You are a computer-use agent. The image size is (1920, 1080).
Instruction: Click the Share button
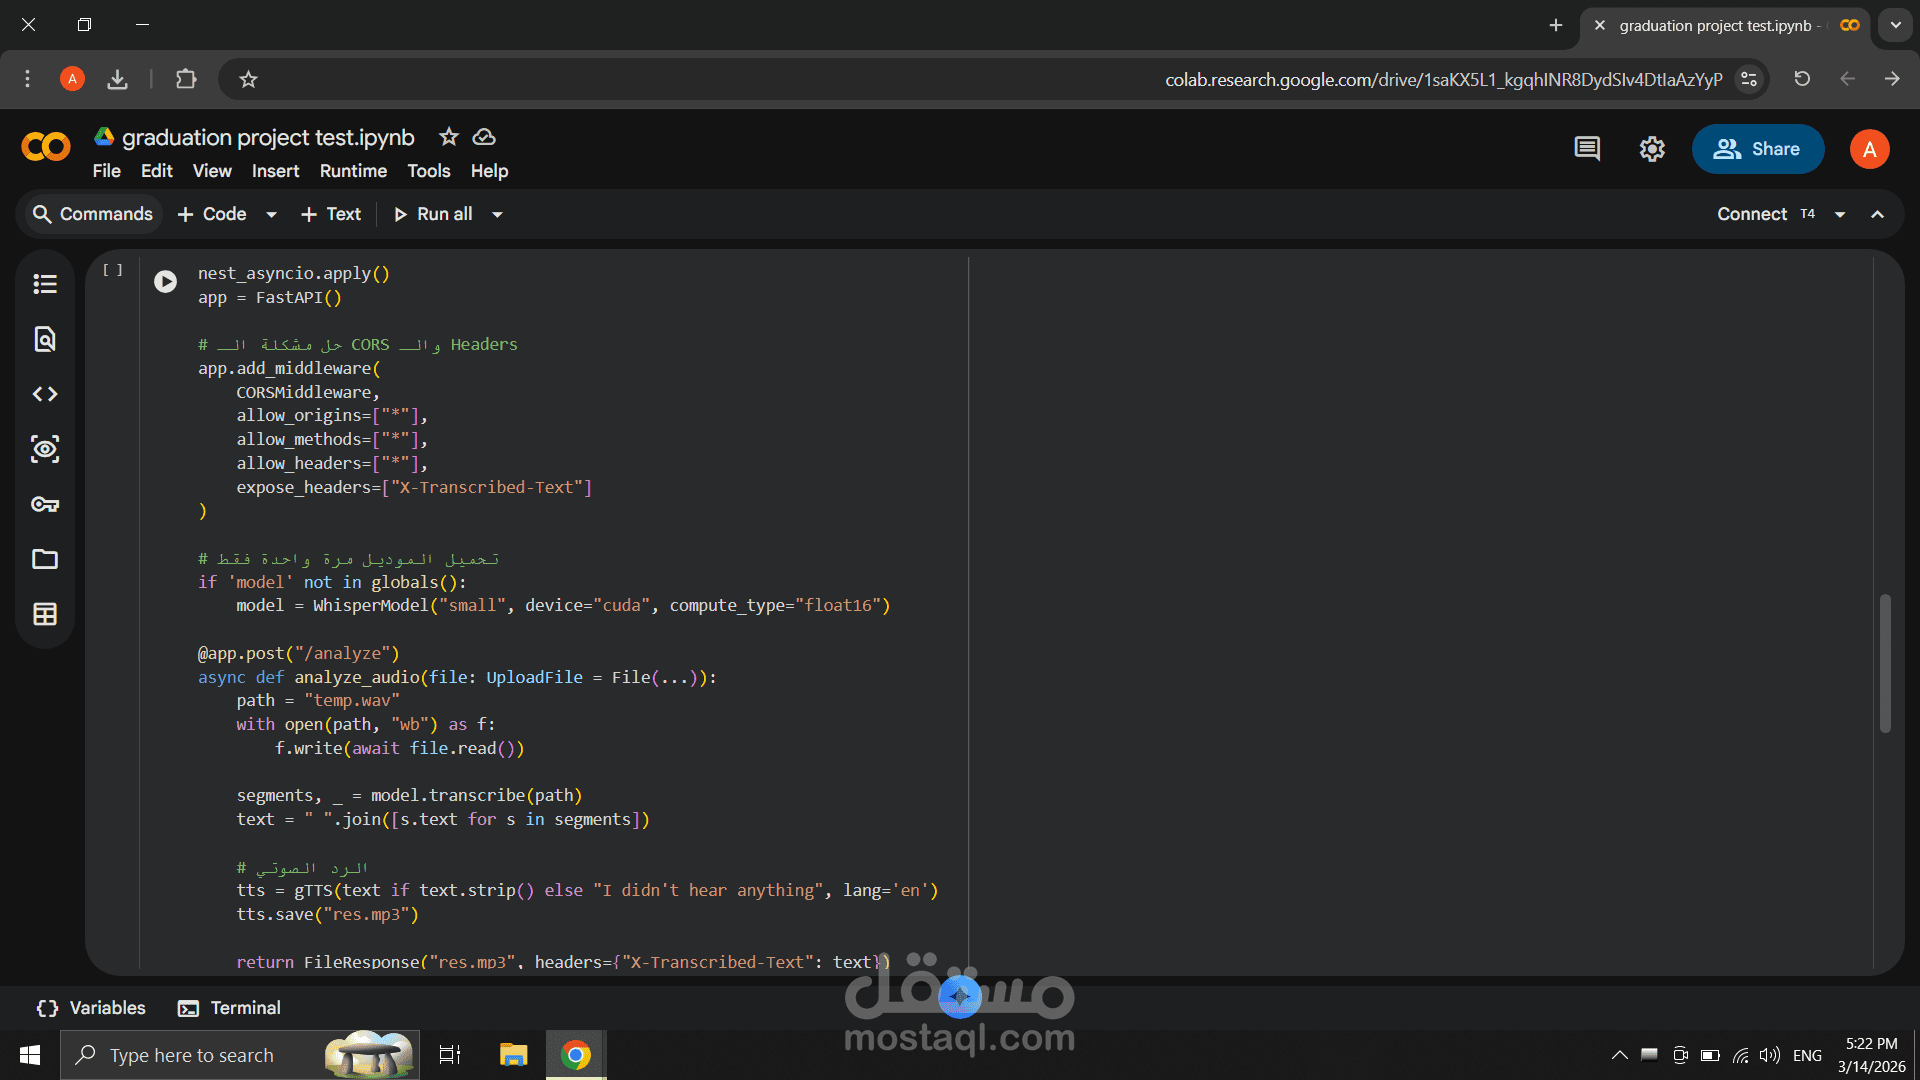coord(1757,149)
